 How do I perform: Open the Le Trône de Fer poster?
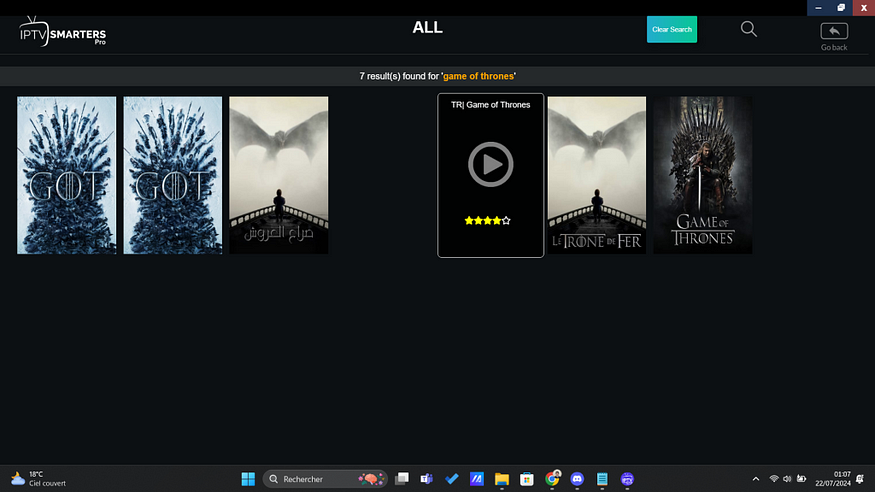(597, 175)
